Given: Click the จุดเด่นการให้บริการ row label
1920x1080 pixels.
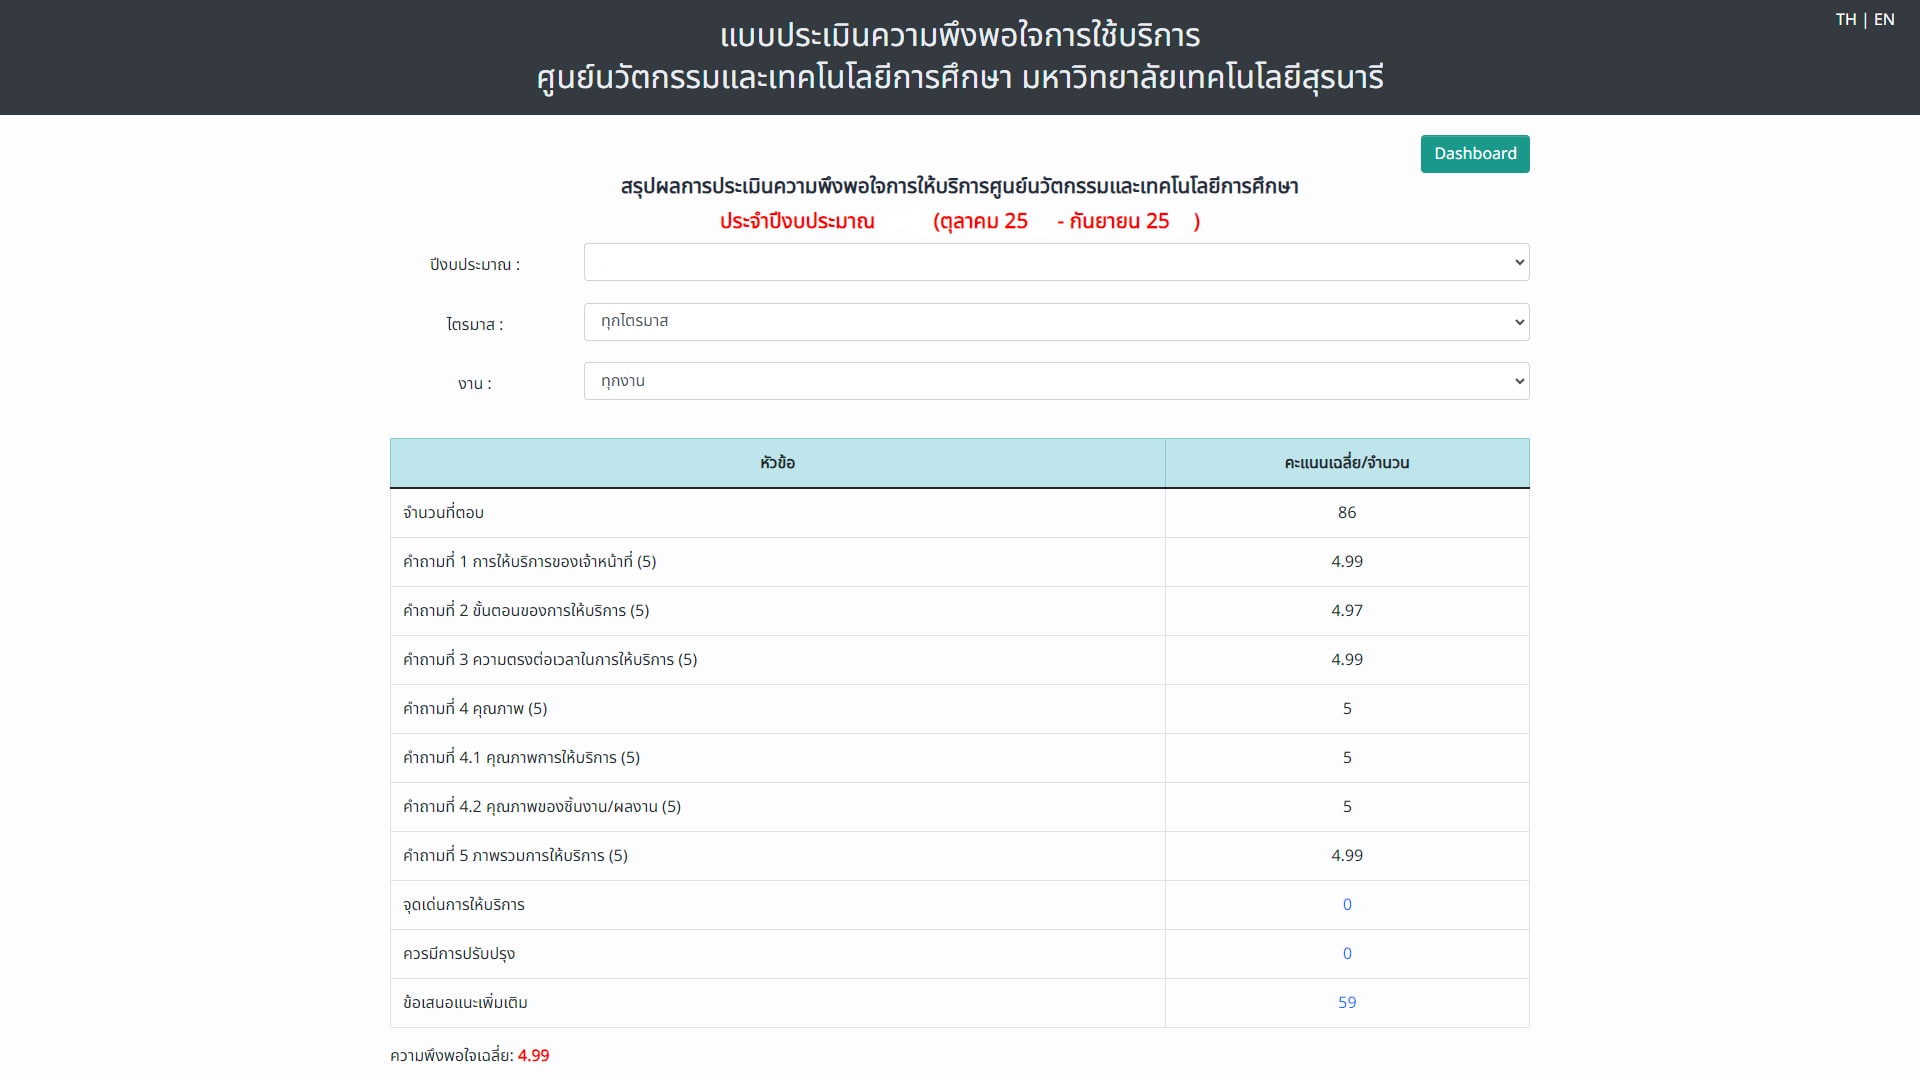Looking at the screenshot, I should [463, 905].
